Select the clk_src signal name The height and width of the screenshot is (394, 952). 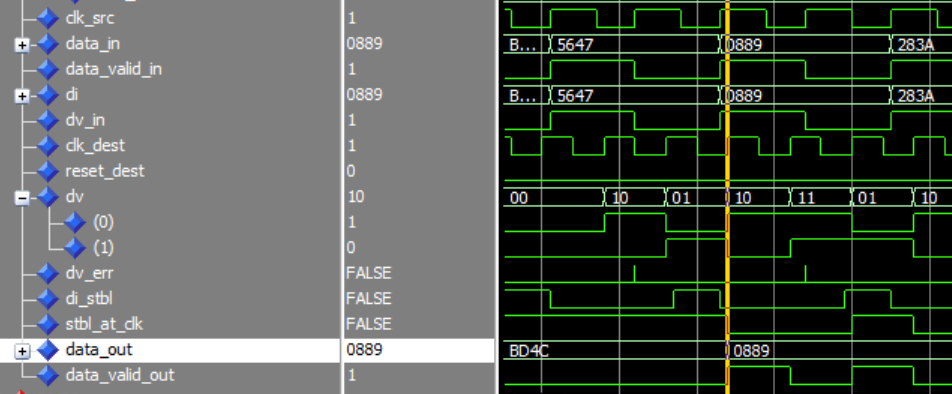[x=89, y=19]
